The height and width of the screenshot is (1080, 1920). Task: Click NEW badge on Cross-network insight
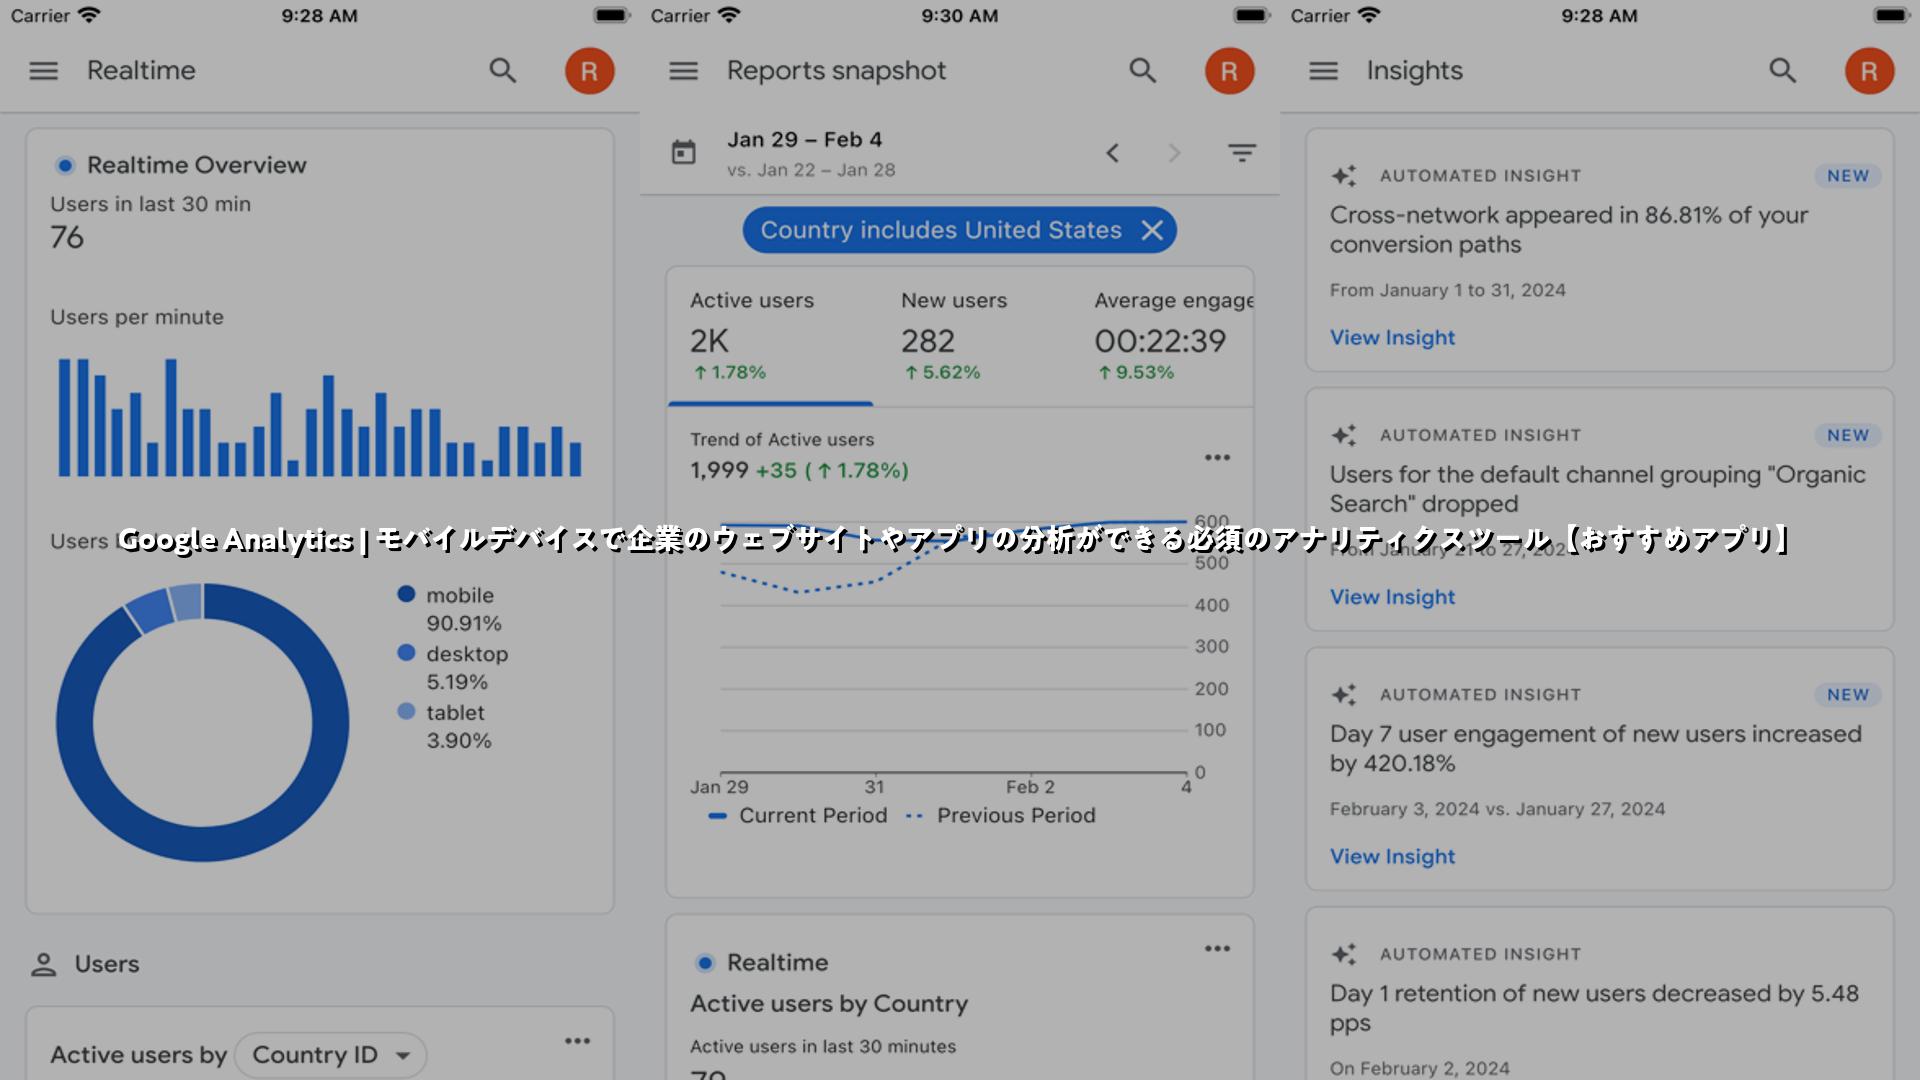tap(1848, 176)
